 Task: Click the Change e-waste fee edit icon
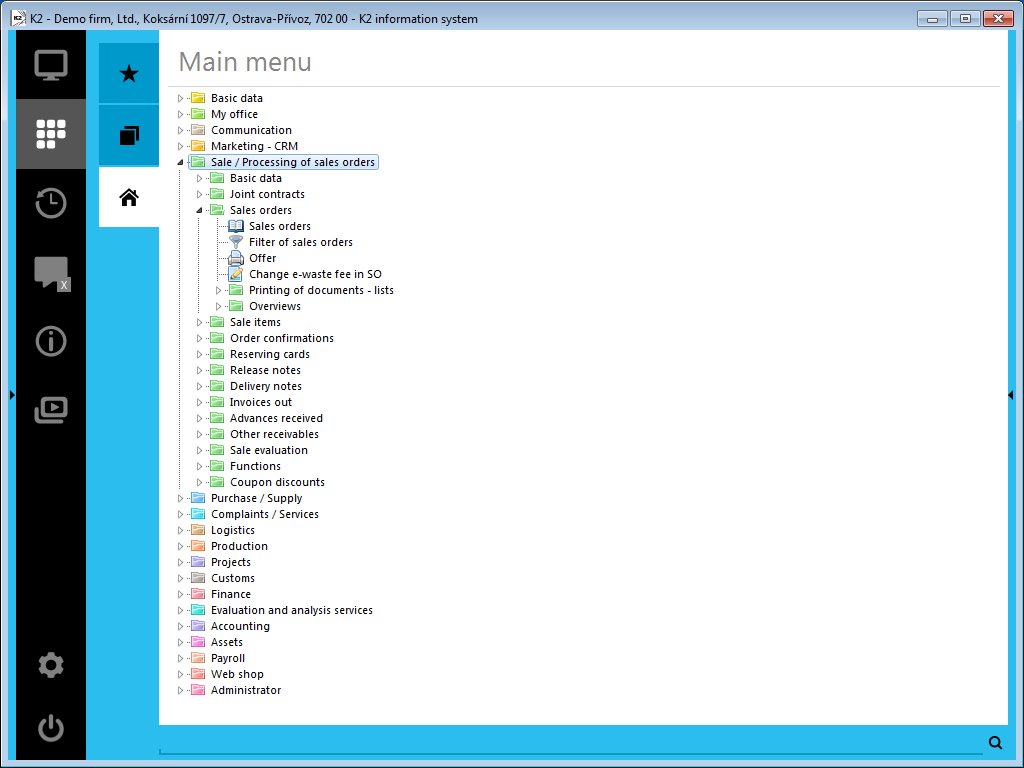[x=236, y=274]
